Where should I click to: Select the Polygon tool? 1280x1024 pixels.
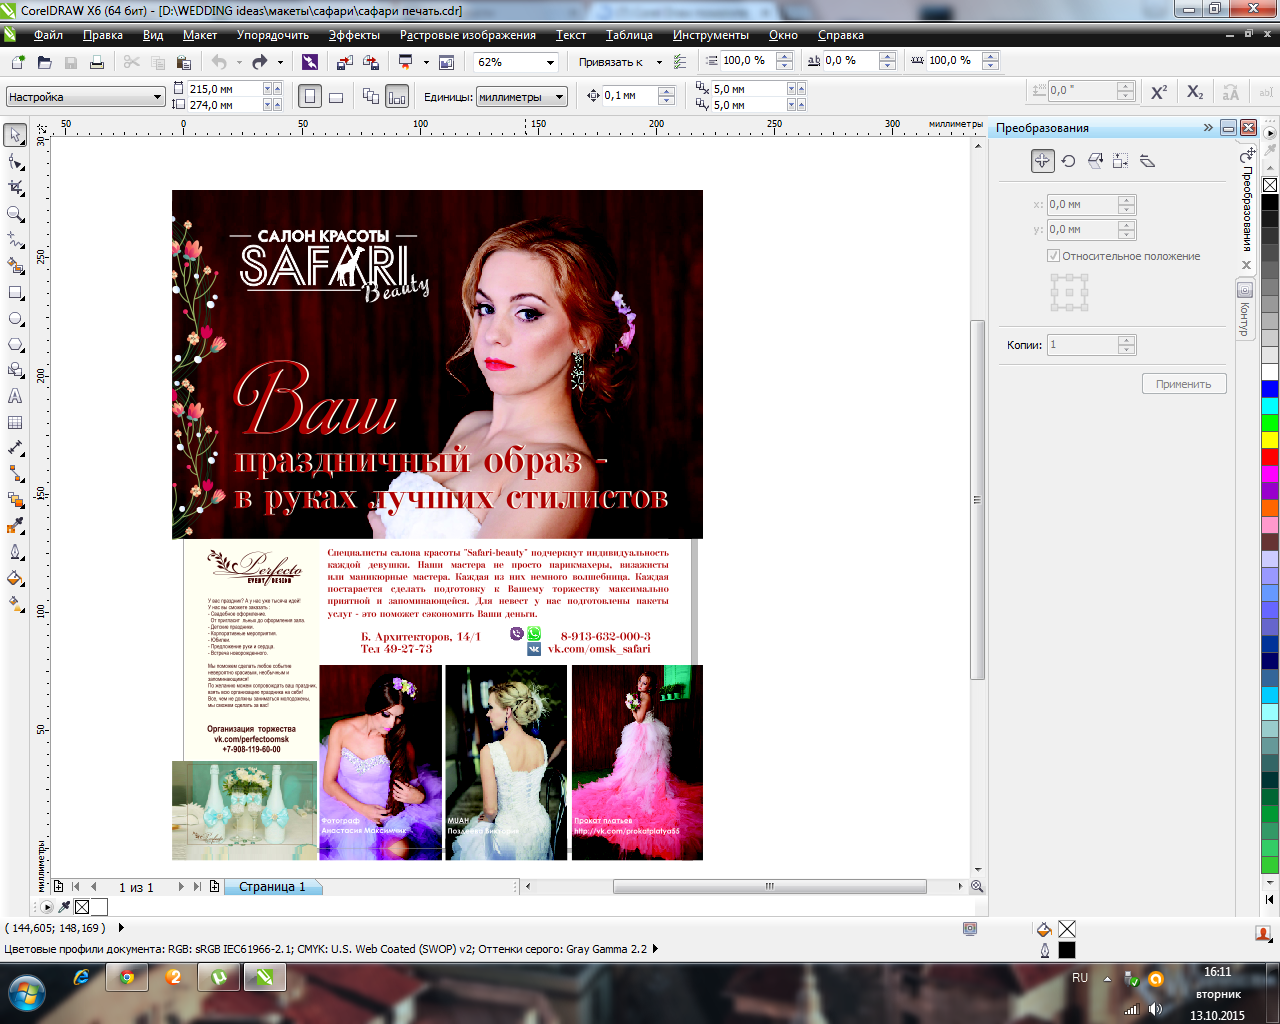16,344
